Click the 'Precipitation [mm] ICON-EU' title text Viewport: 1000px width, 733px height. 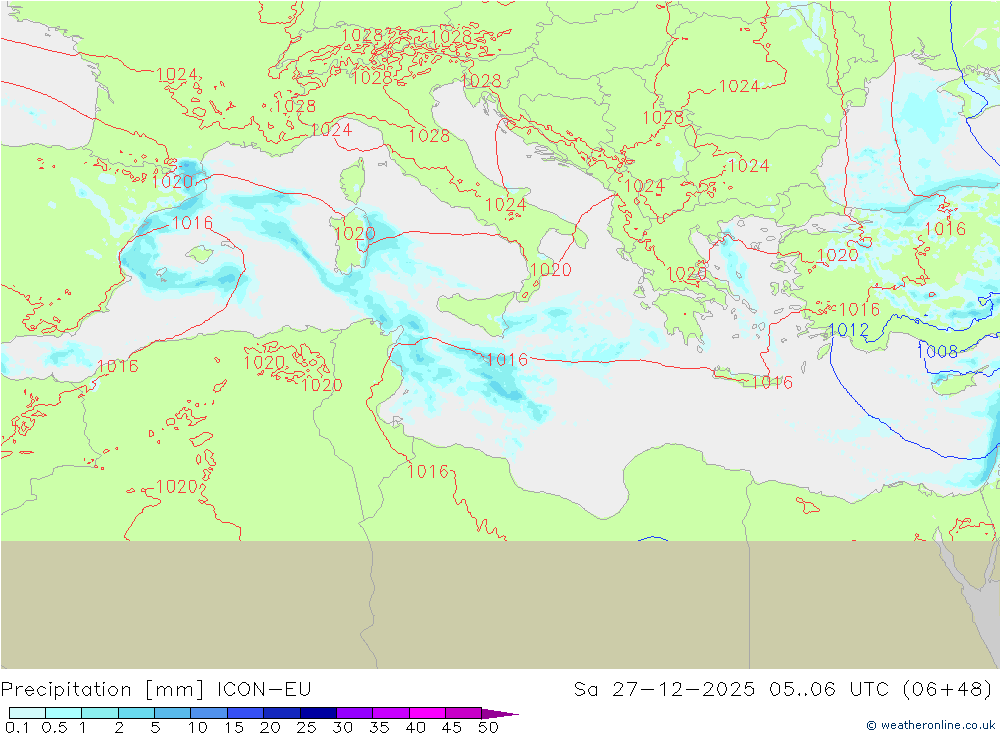[x=156, y=690]
